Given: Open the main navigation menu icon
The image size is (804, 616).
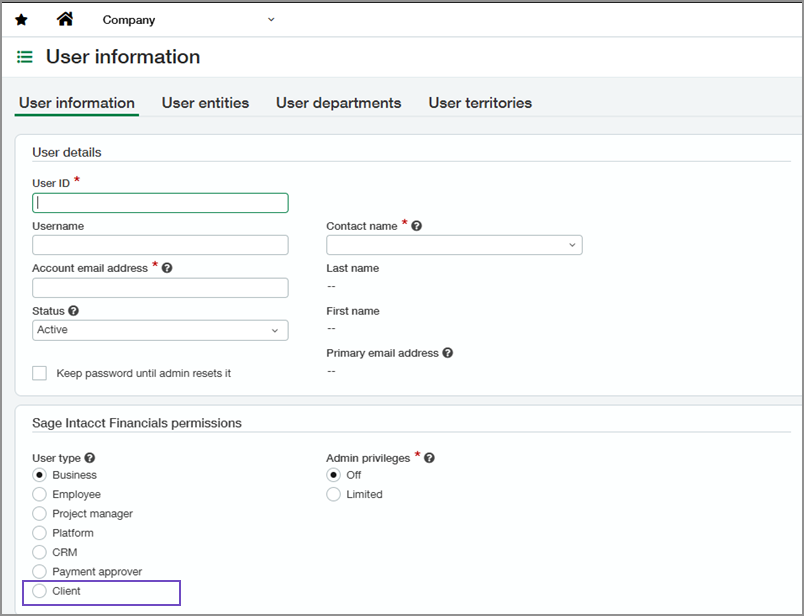Looking at the screenshot, I should tap(25, 58).
